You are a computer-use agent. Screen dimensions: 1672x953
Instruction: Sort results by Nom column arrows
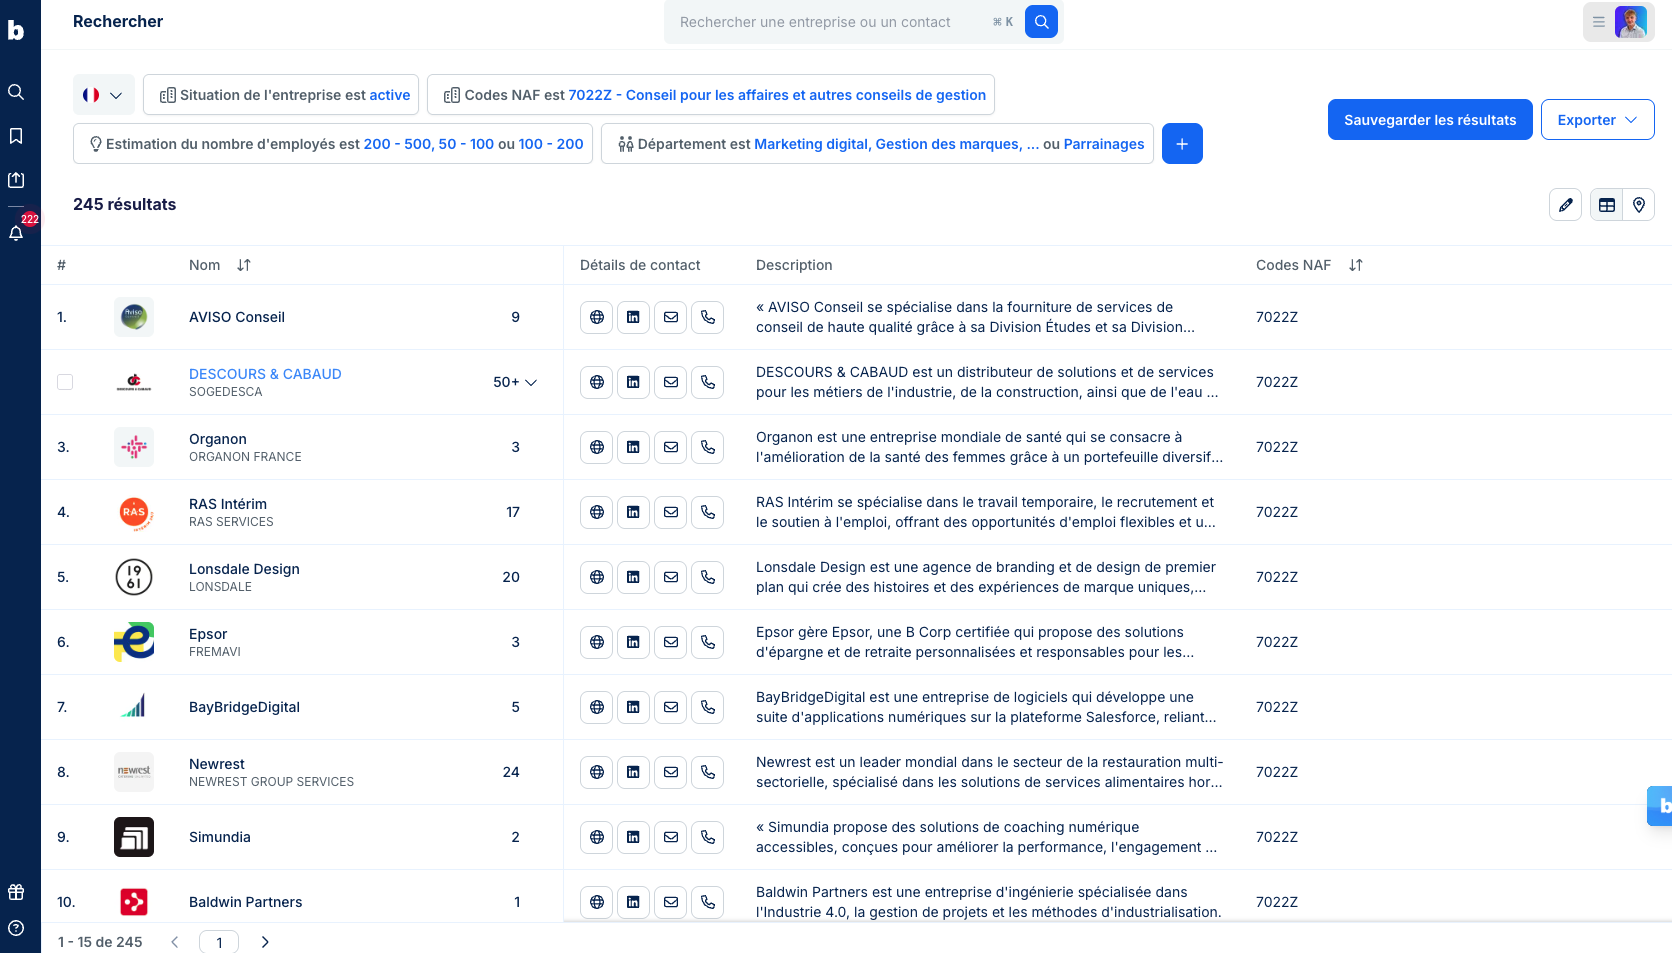[x=244, y=265]
